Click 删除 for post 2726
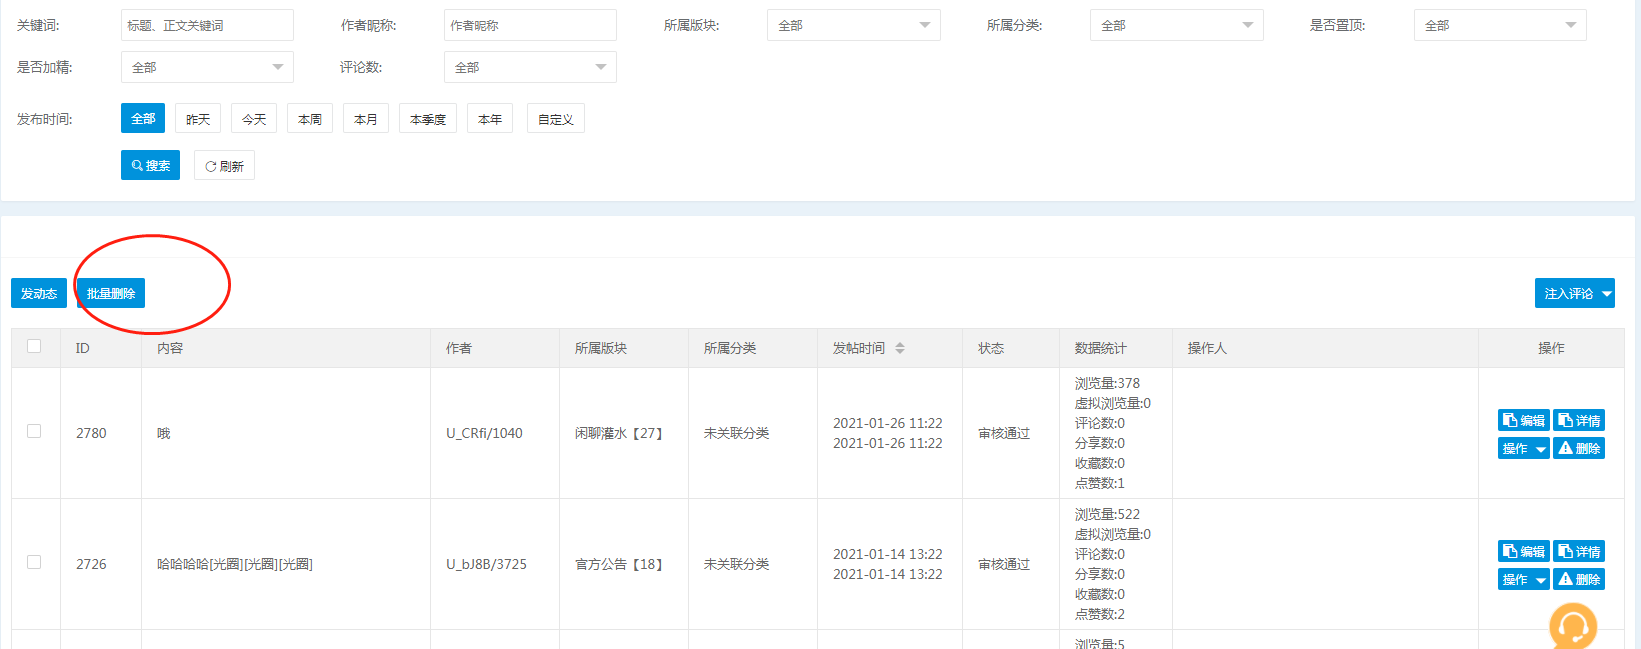This screenshot has width=1641, height=649. point(1579,579)
